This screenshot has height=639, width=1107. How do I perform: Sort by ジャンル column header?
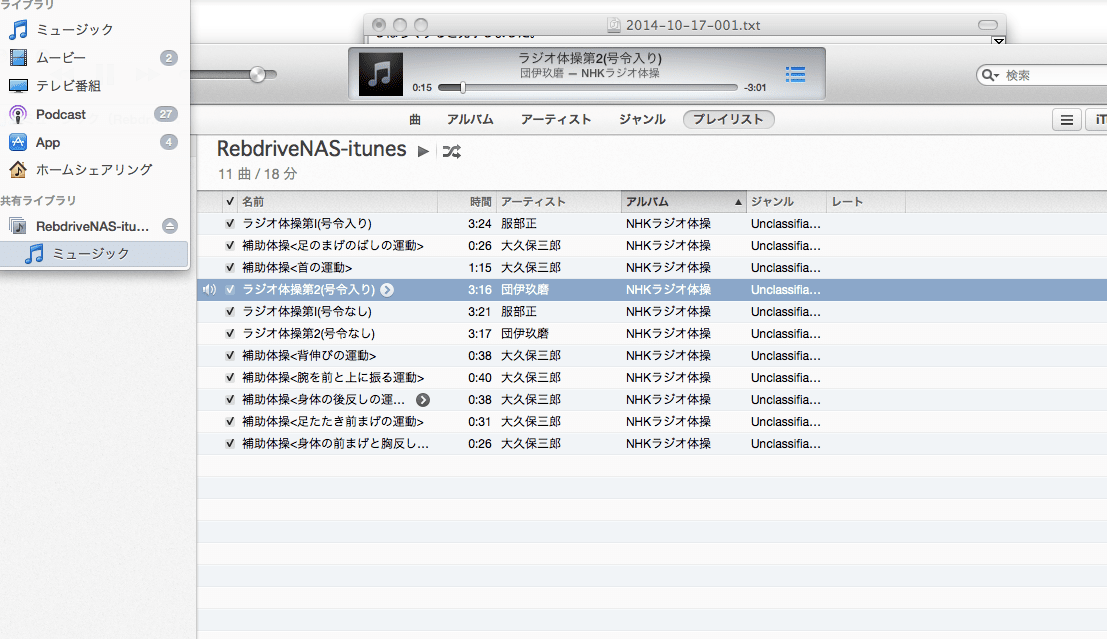click(x=786, y=201)
